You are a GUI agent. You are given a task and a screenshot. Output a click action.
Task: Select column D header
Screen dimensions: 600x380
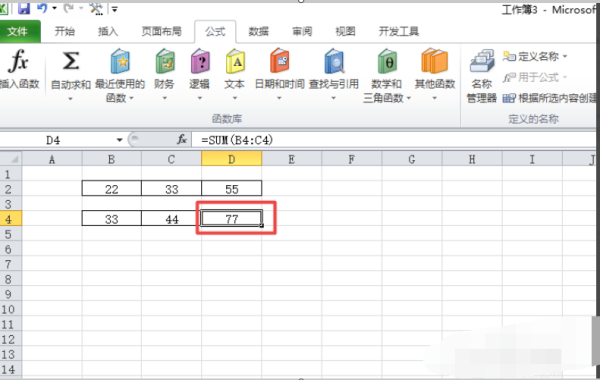pyautogui.click(x=232, y=158)
